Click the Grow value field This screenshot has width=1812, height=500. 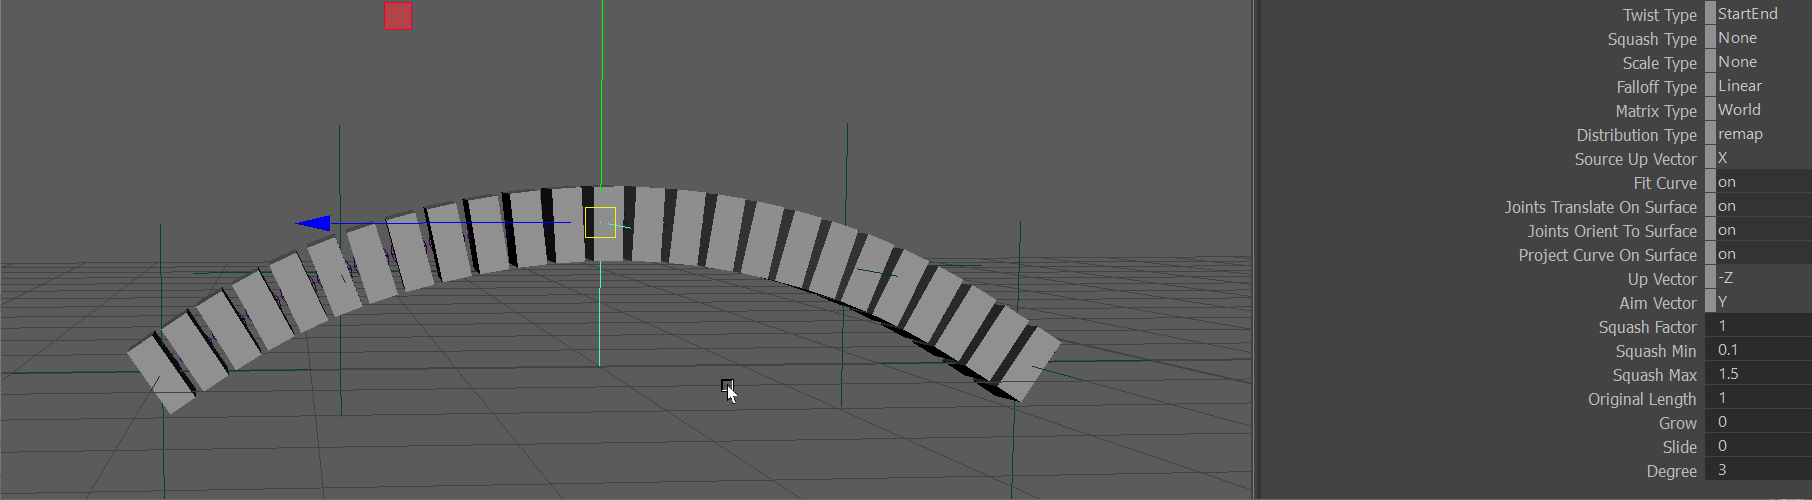pos(1759,422)
